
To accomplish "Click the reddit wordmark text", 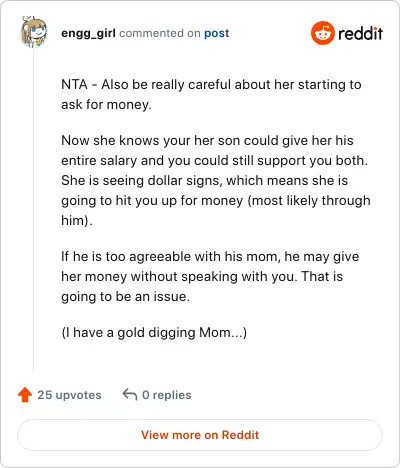I will click(x=361, y=33).
